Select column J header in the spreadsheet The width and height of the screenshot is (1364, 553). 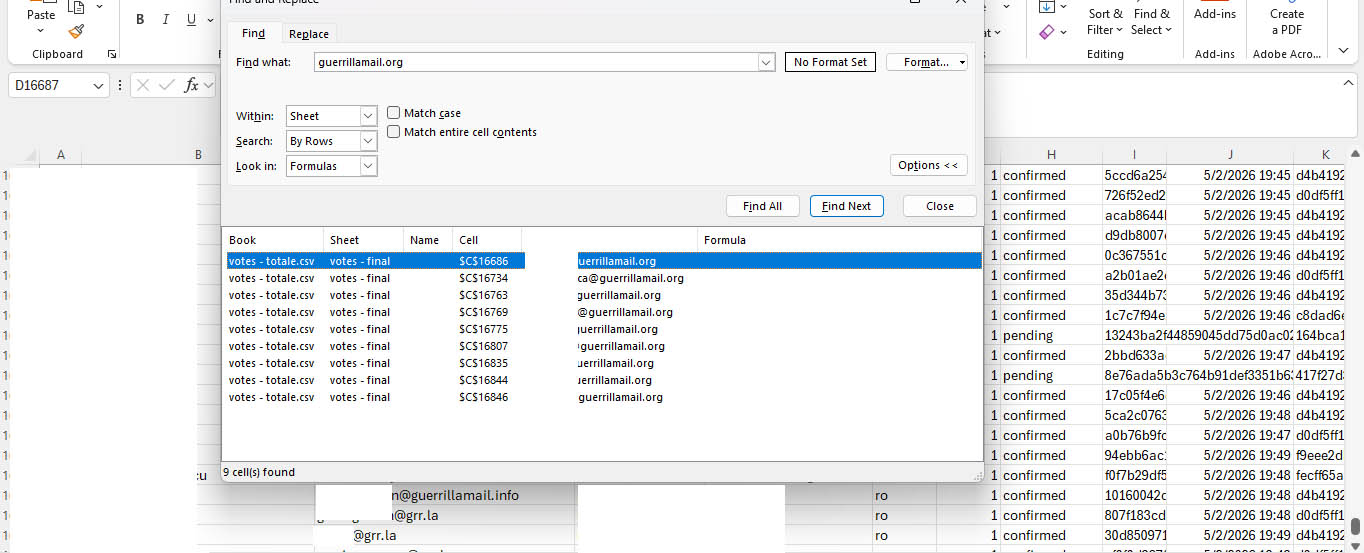tap(1230, 154)
